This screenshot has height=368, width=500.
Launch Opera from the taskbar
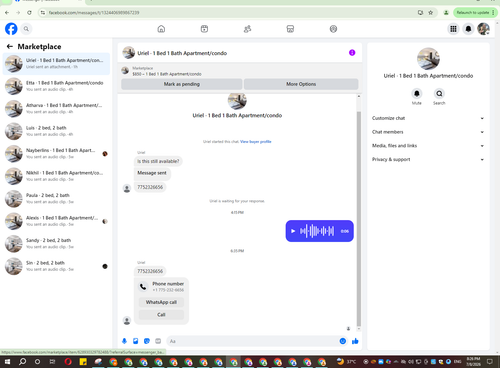[x=68, y=362]
